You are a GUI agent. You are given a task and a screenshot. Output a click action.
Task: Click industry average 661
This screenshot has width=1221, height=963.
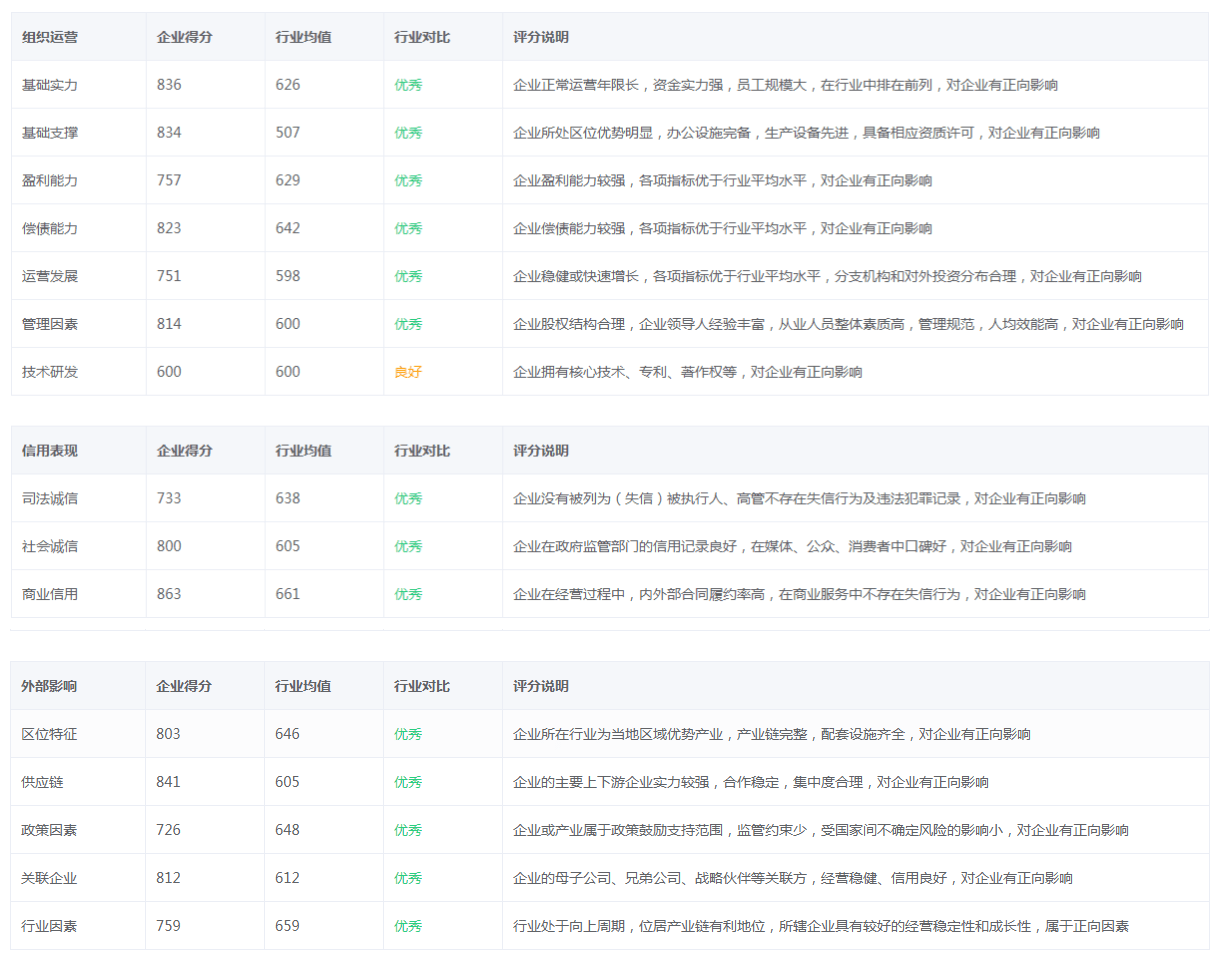pos(288,595)
